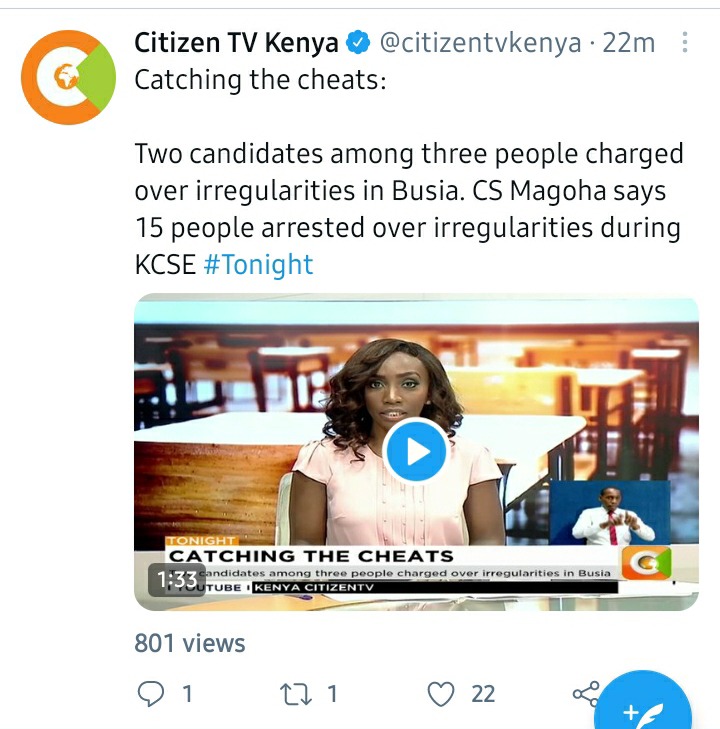Viewport: 720px width, 729px height.
Task: Play the Catching the Cheats video
Action: tap(416, 451)
